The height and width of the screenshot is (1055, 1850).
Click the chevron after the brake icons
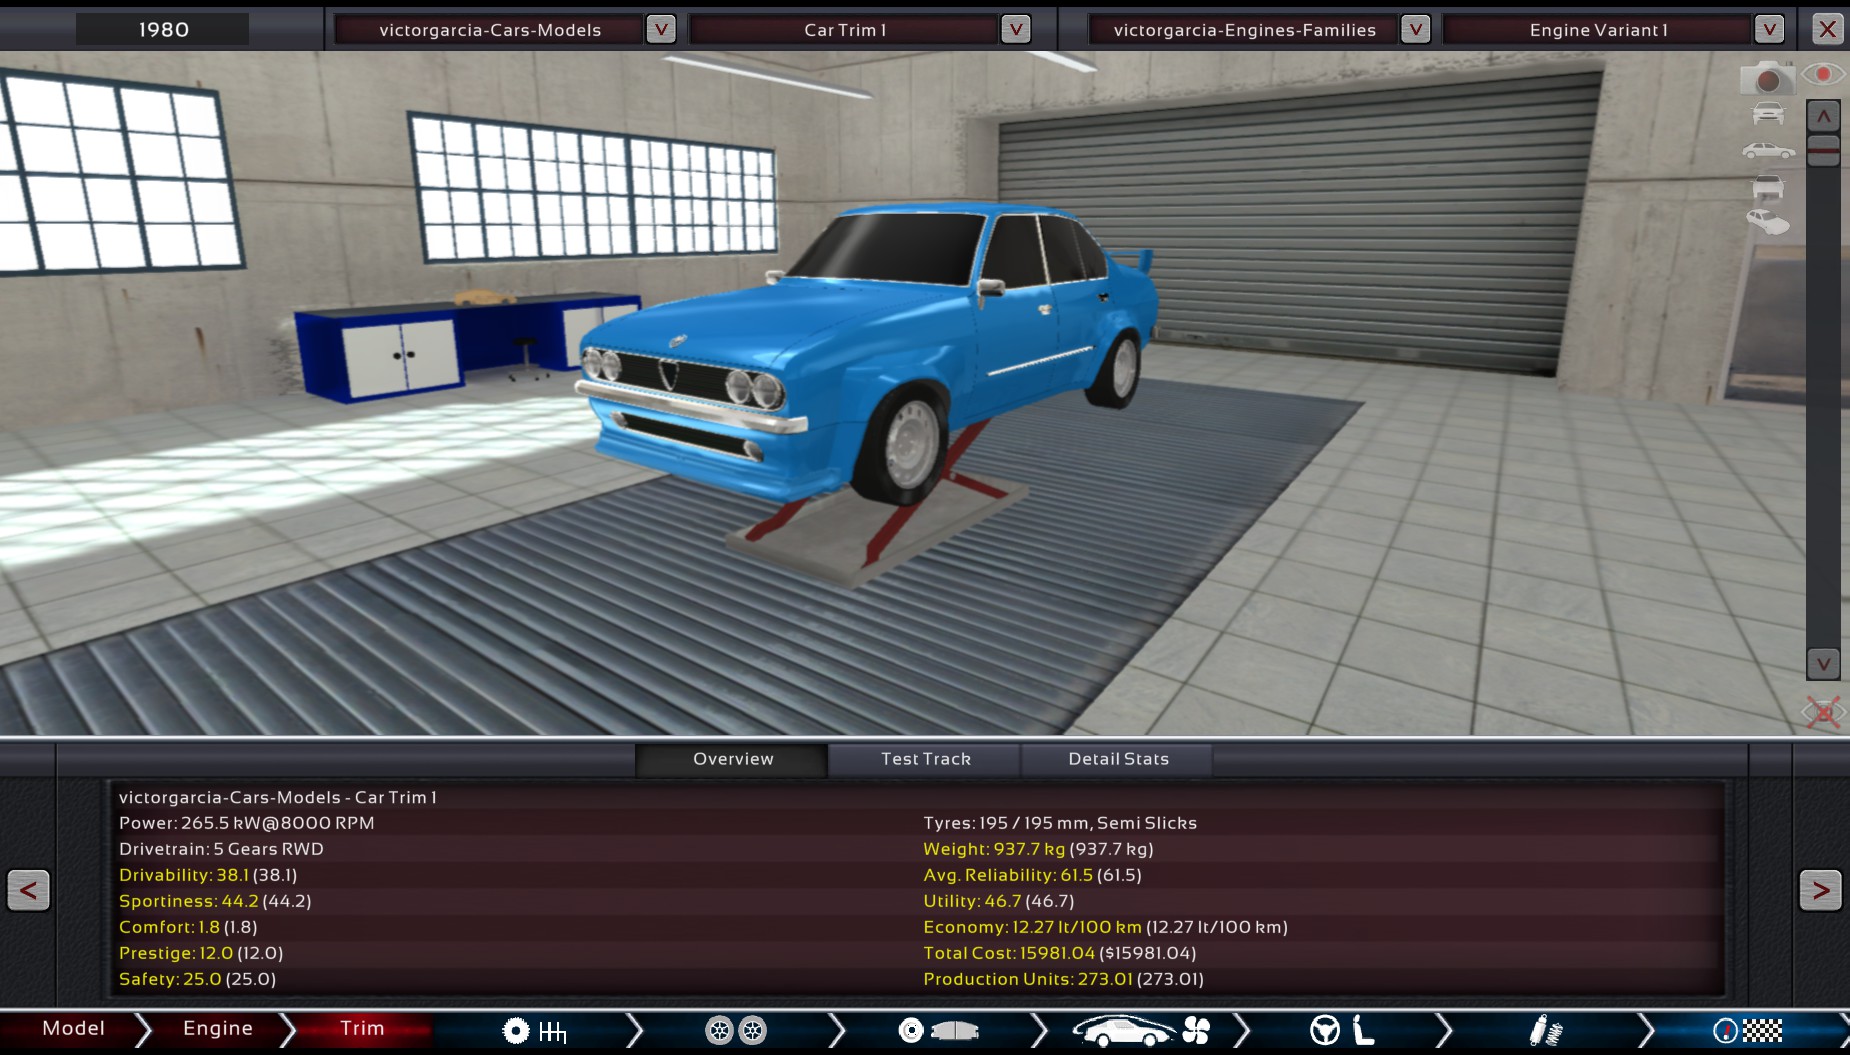(x=1039, y=1030)
